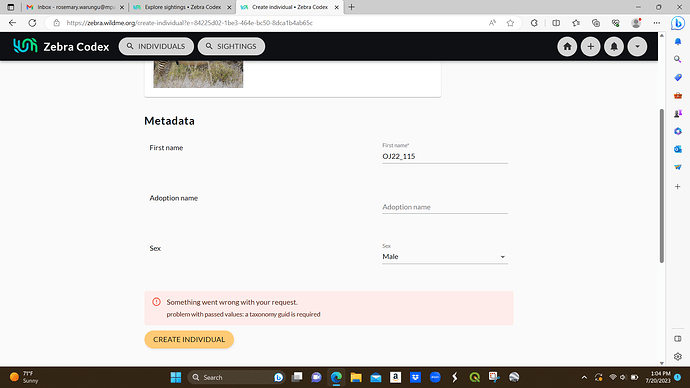This screenshot has height=388, width=690.
Task: Open the Sex dropdown showing Male
Action: pyautogui.click(x=445, y=256)
